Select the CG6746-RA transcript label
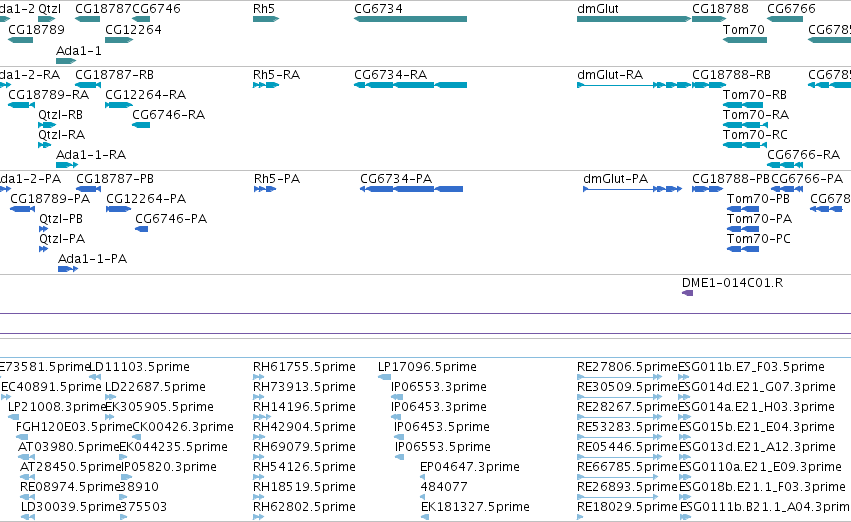Image resolution: width=851 pixels, height=522 pixels. pyautogui.click(x=168, y=114)
